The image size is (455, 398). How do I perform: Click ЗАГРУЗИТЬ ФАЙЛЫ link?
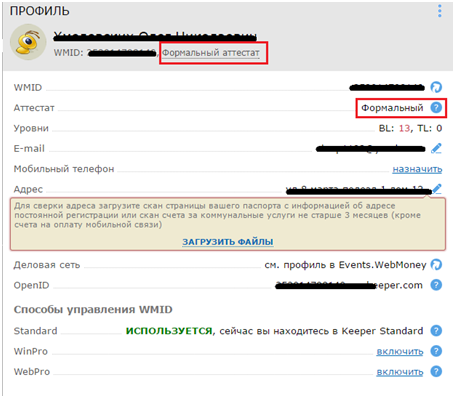point(228,242)
